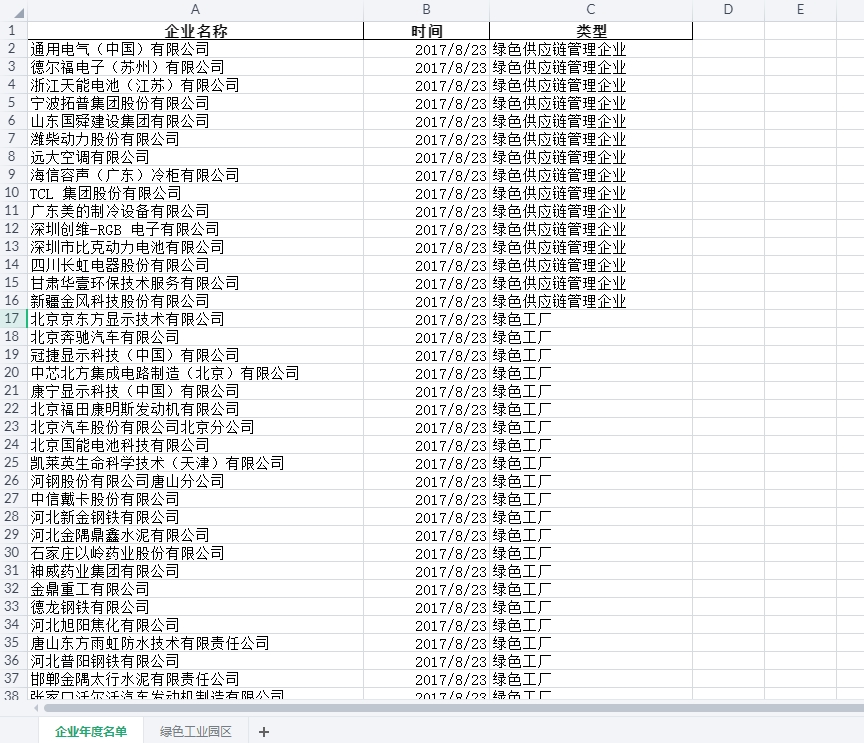Screen dimensions: 864x743
Task: Select cell 新疆金风科技股份有限公司
Action: pyautogui.click(x=196, y=301)
